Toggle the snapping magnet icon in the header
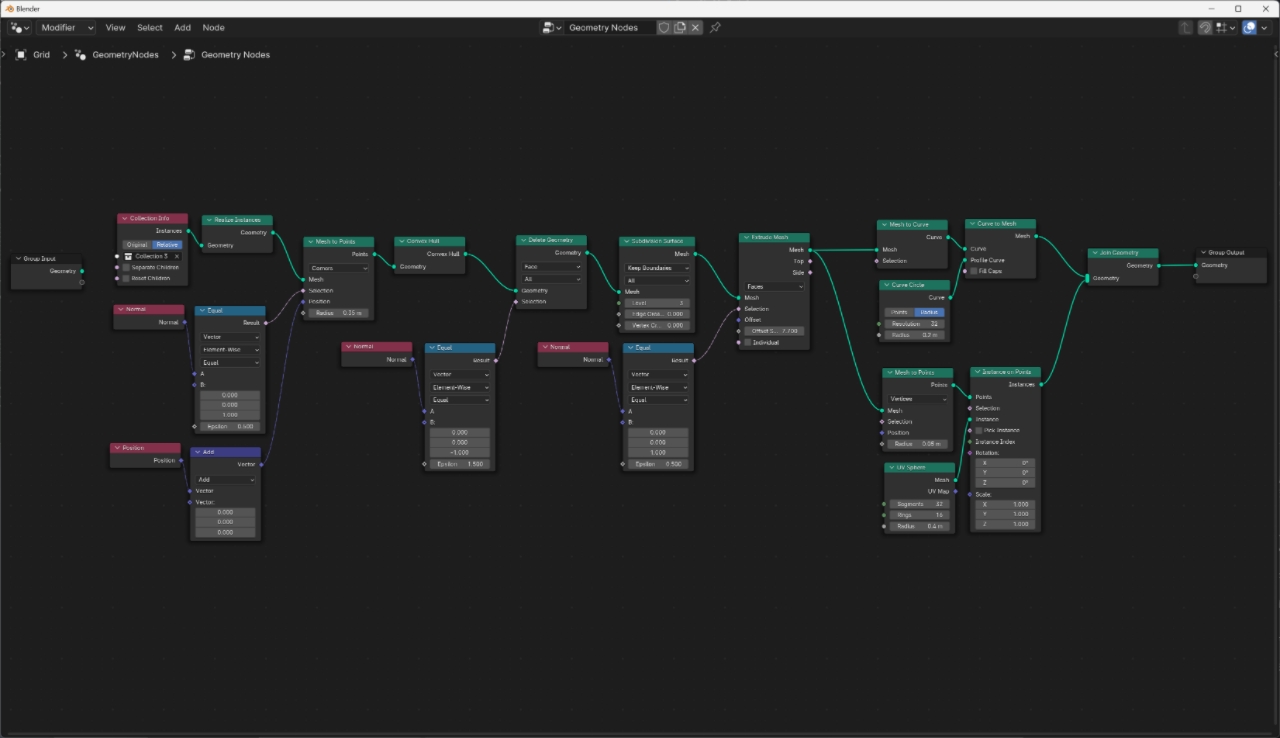Image resolution: width=1280 pixels, height=738 pixels. (x=1206, y=28)
